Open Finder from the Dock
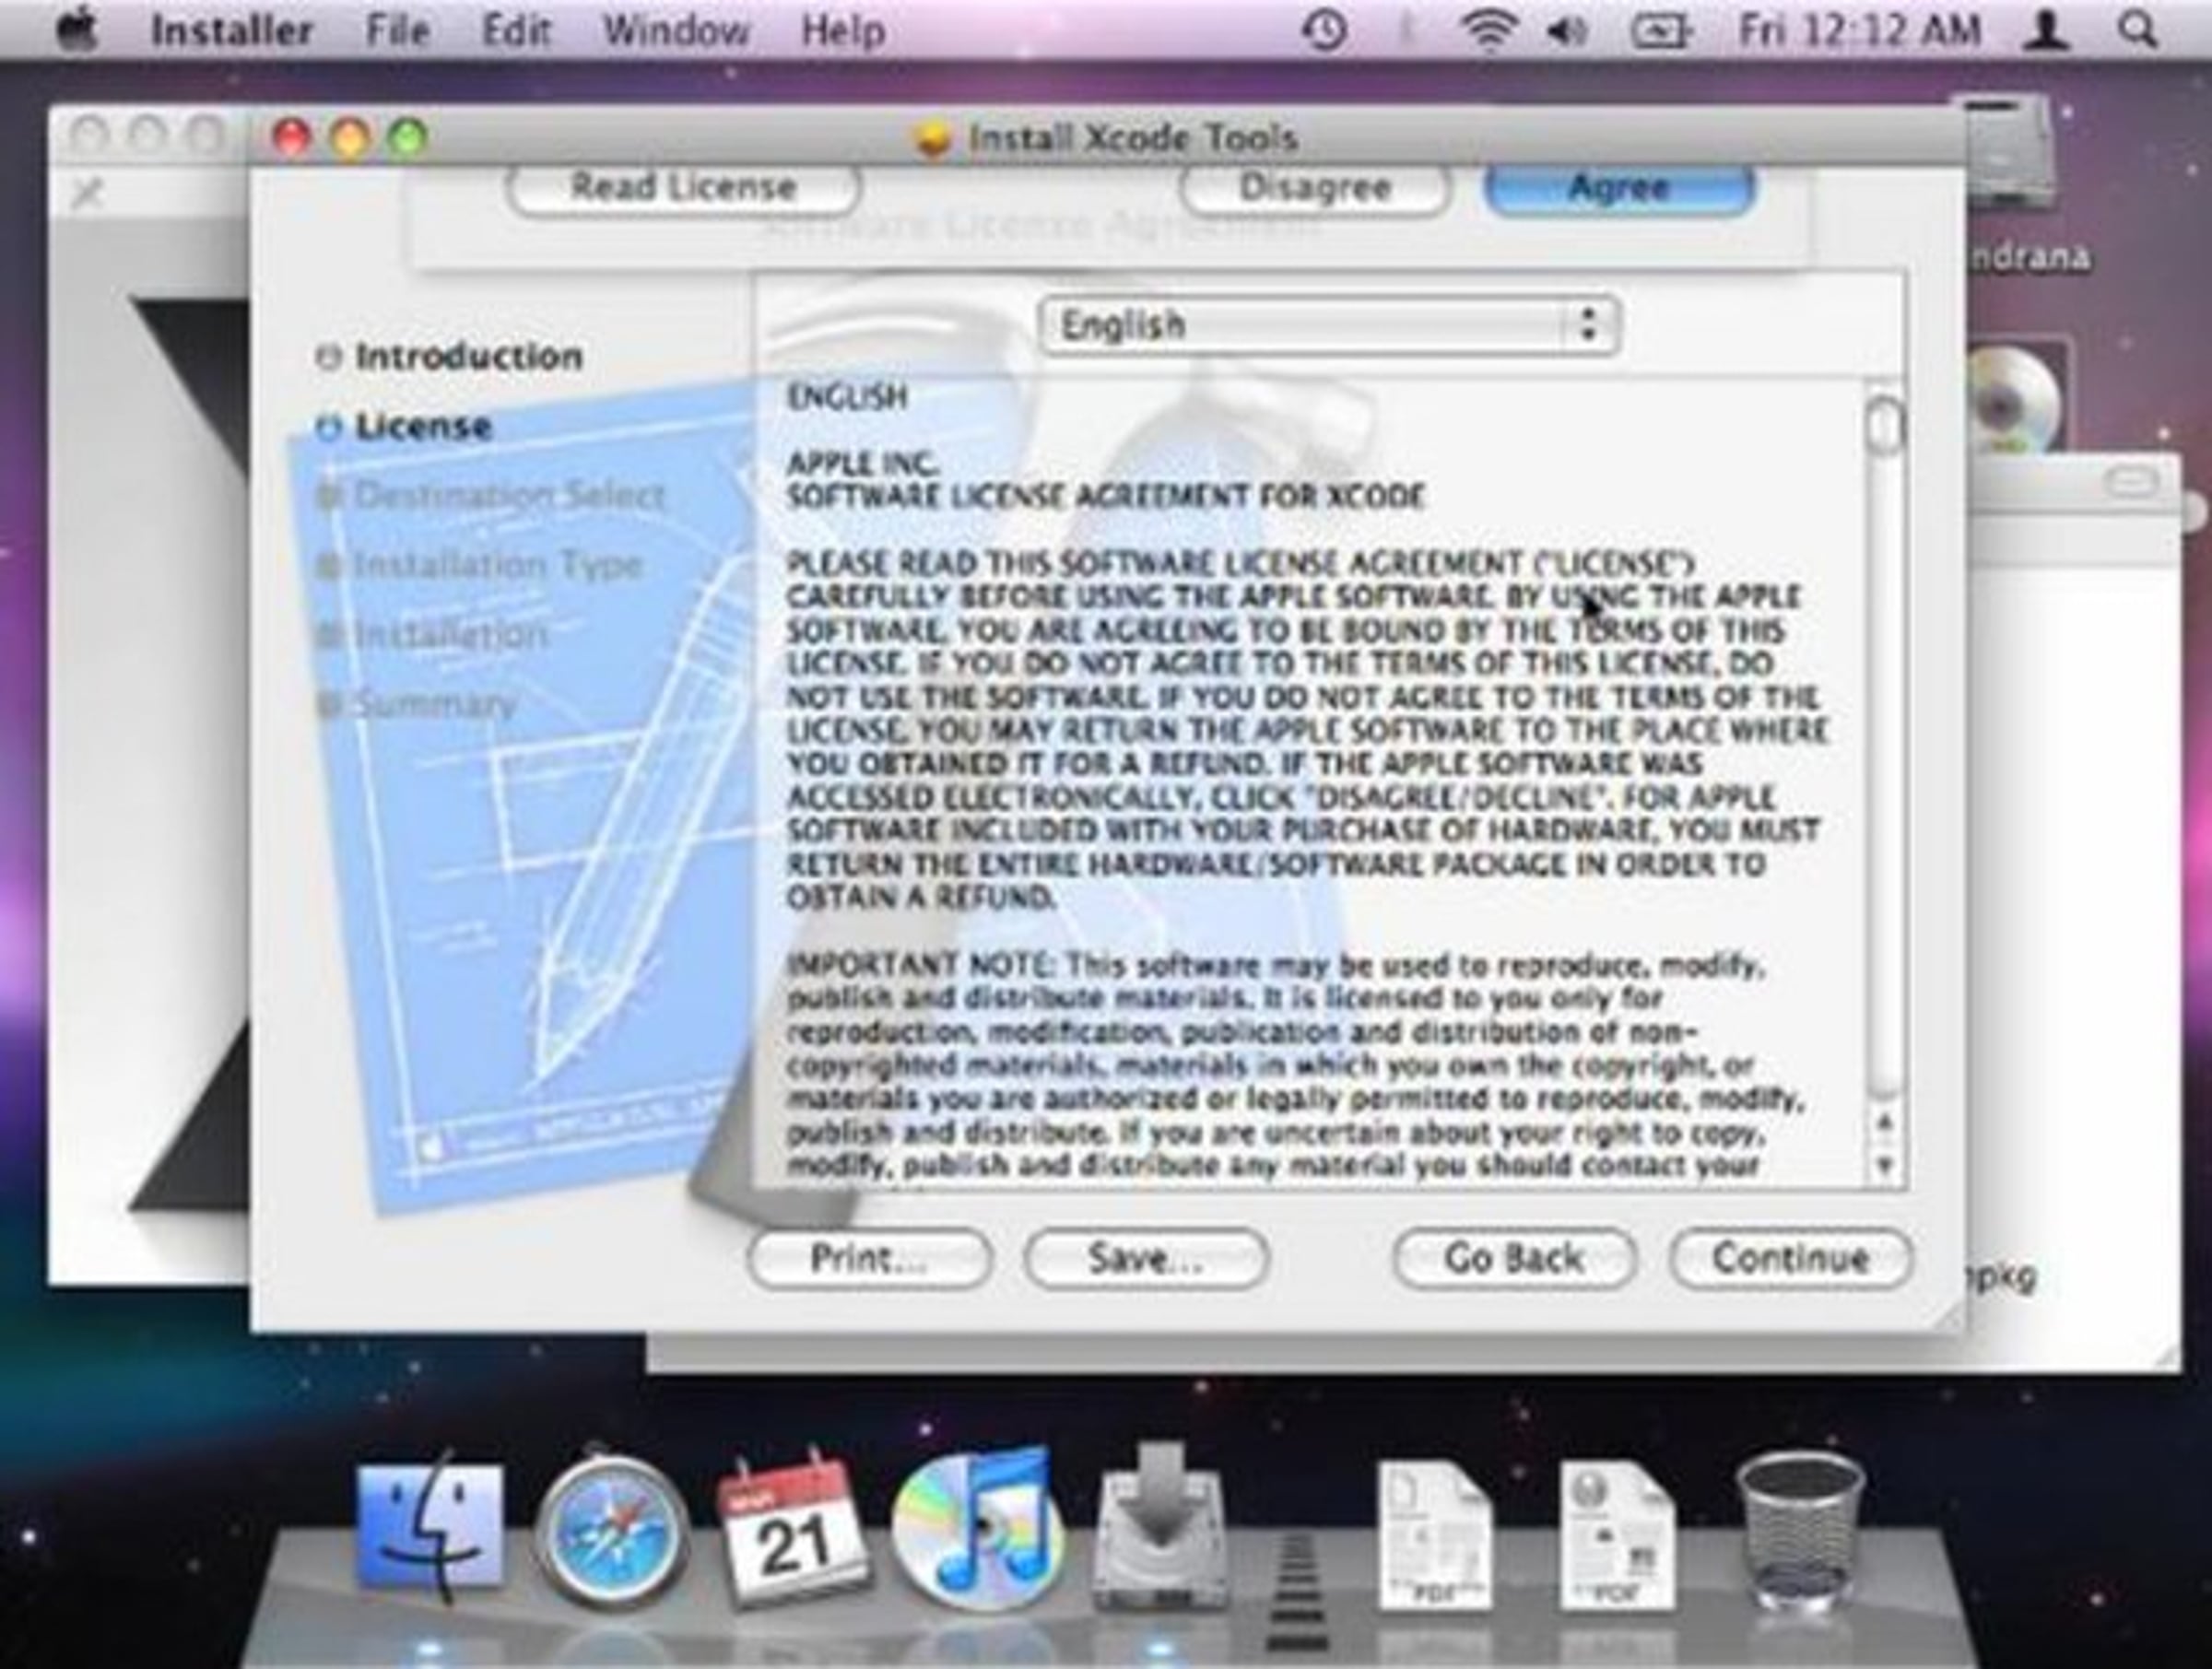This screenshot has height=1669, width=2212. click(430, 1527)
